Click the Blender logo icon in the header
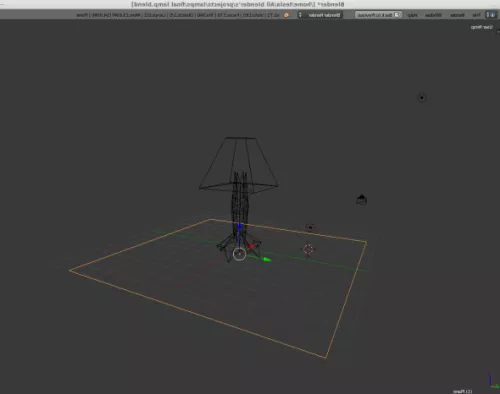The height and width of the screenshot is (394, 500). click(287, 15)
